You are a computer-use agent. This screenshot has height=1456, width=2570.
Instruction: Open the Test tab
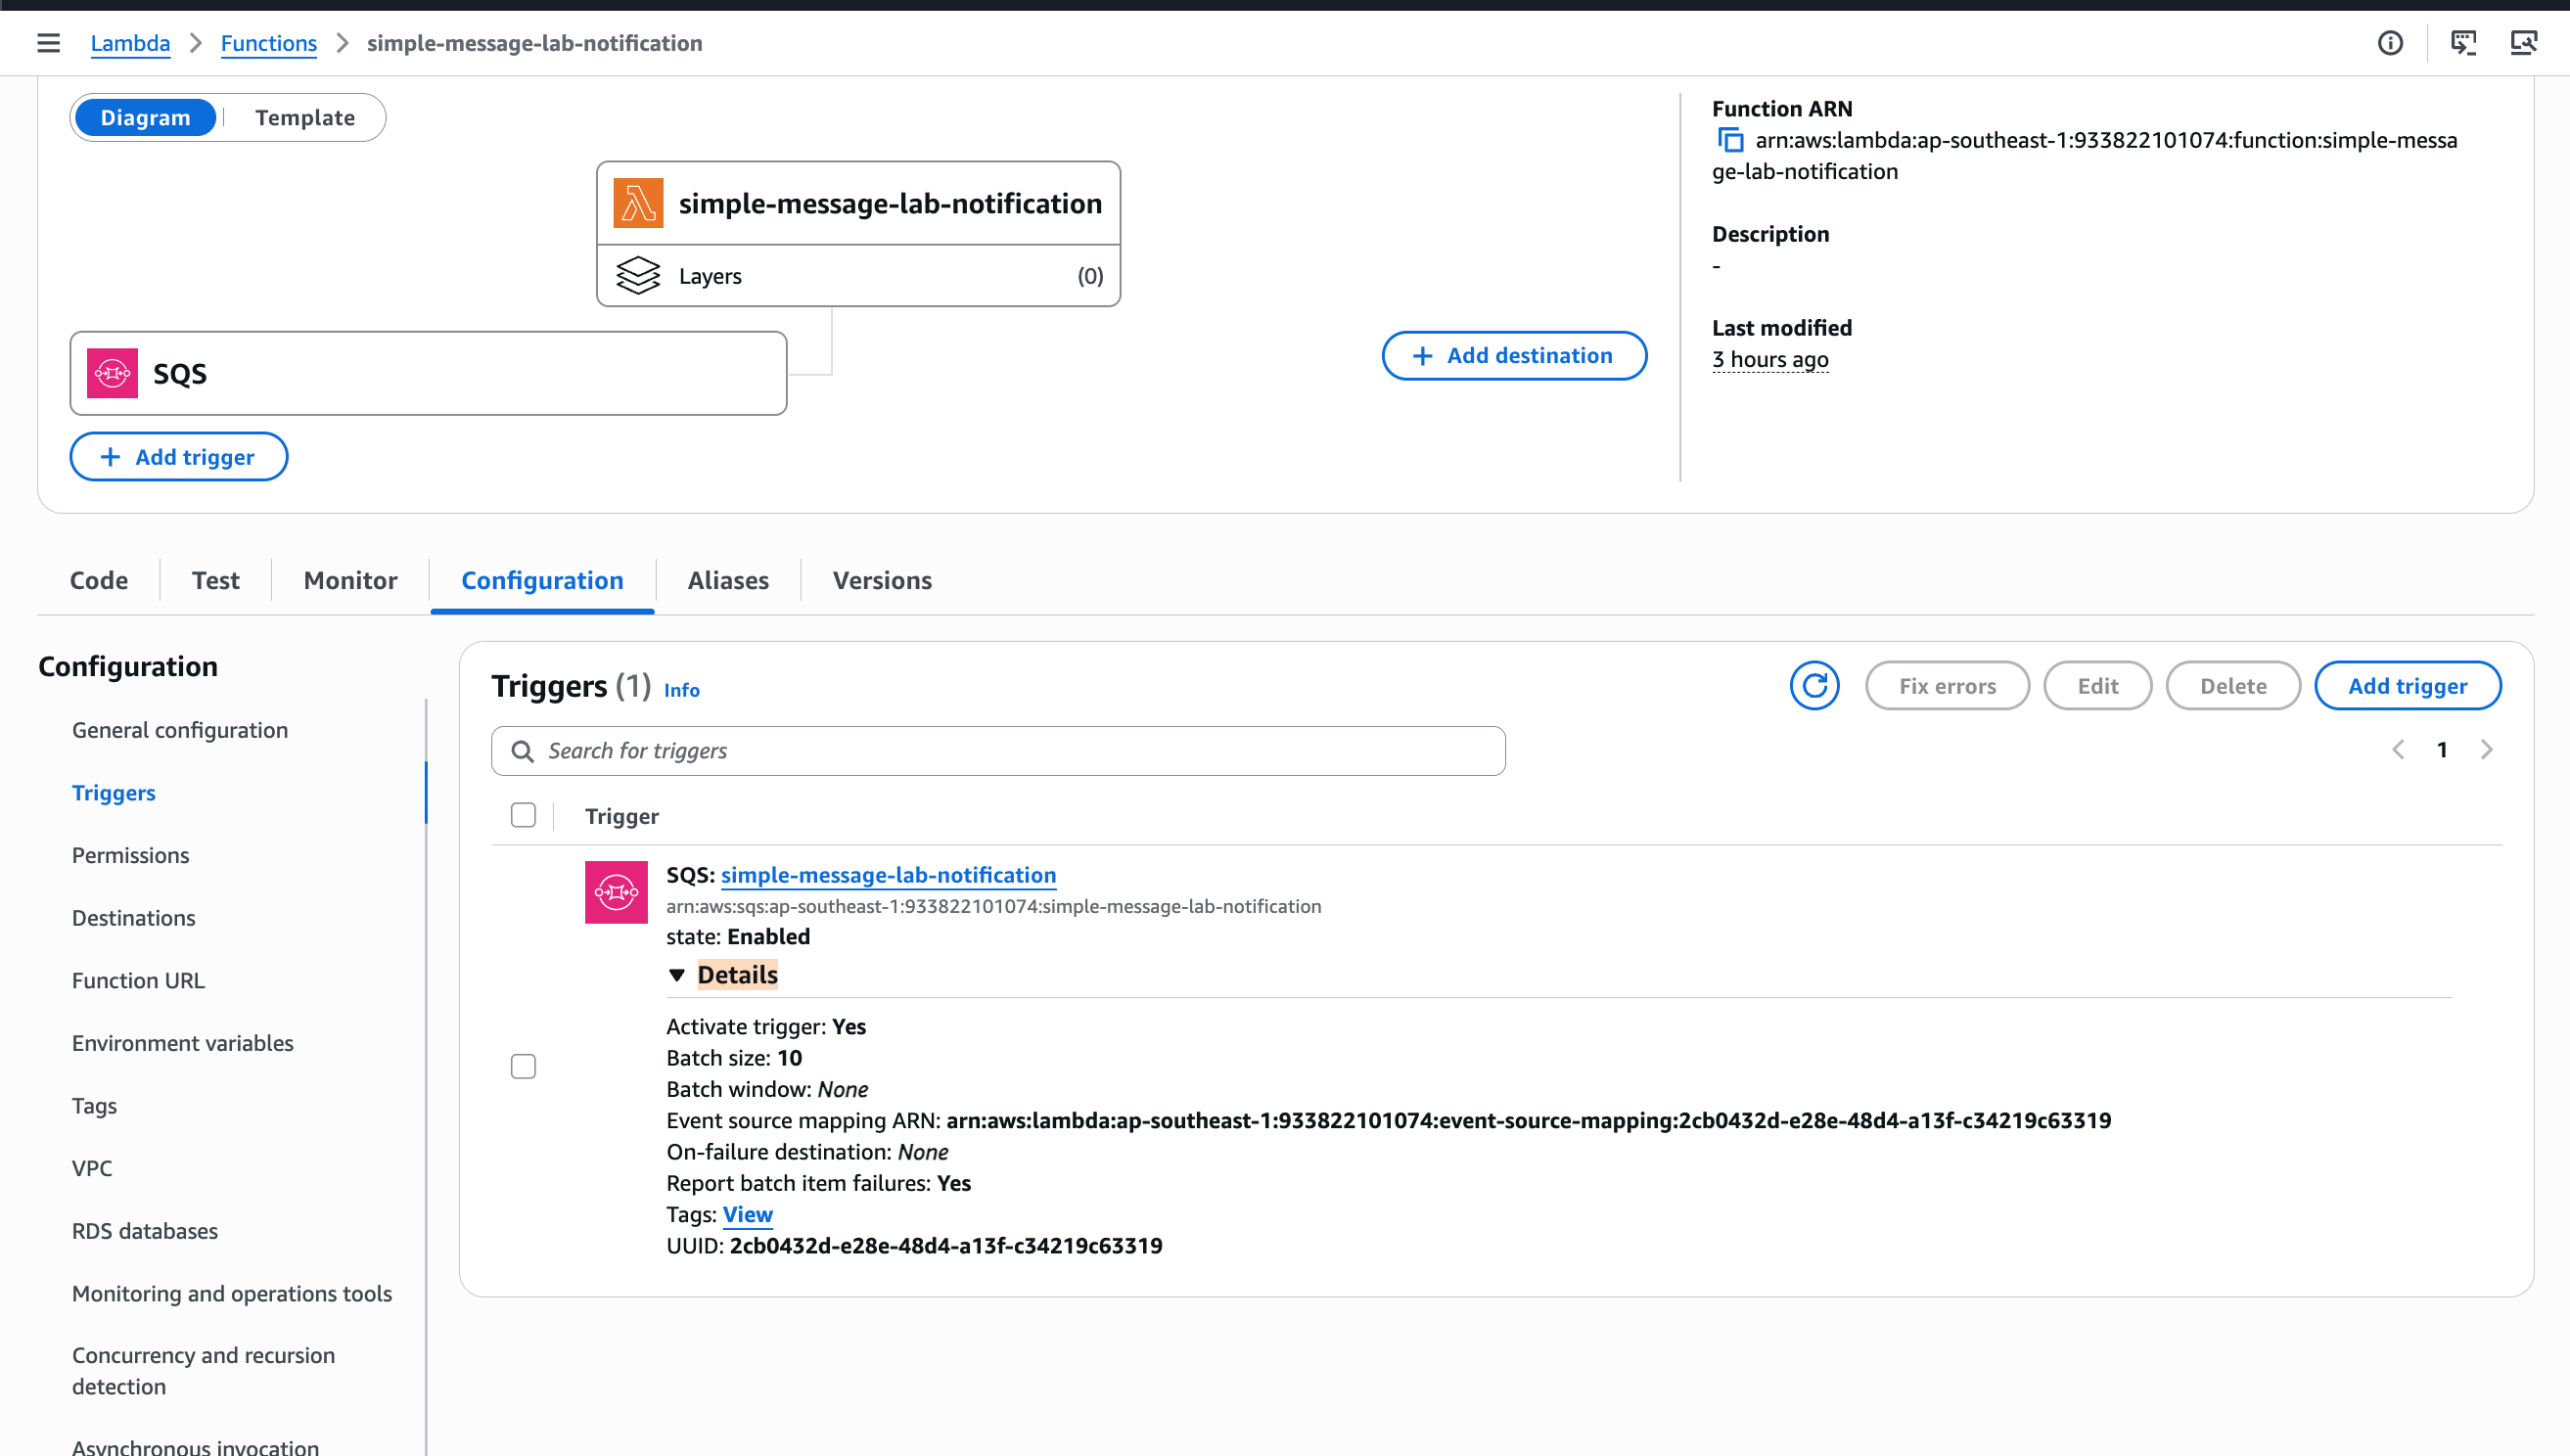(x=216, y=580)
